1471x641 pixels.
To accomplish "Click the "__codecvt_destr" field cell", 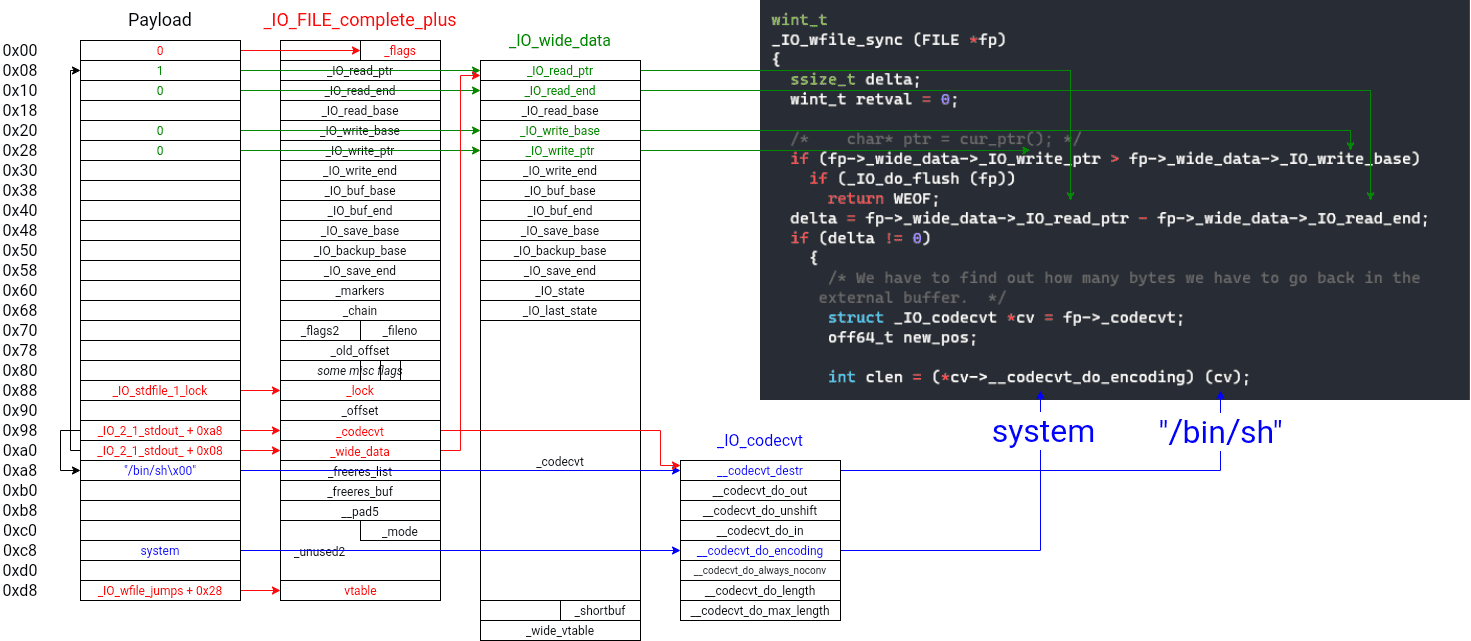I will coord(760,471).
